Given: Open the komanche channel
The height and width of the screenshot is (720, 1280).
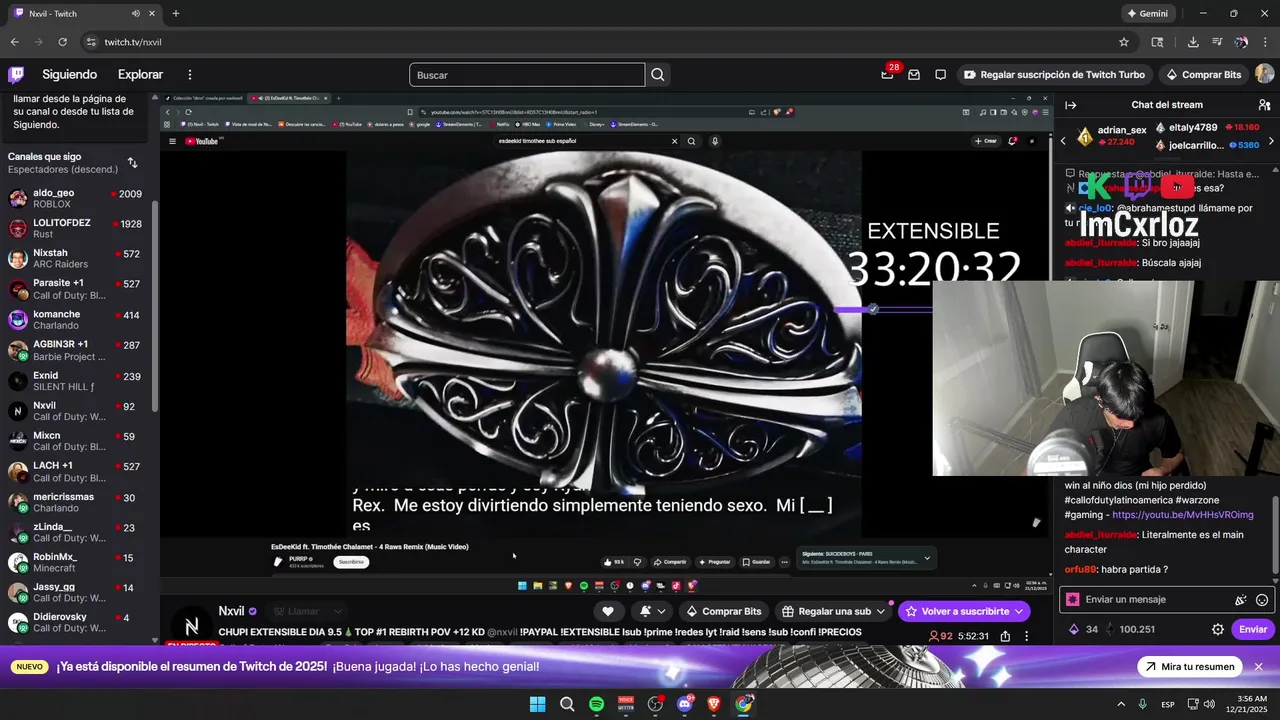Looking at the screenshot, I should pyautogui.click(x=75, y=320).
